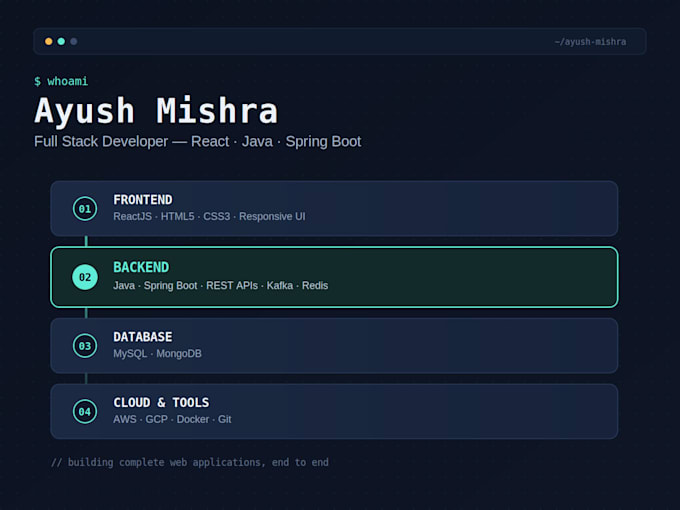
Task: Click the MySQL MongoDB text
Action: (157, 354)
